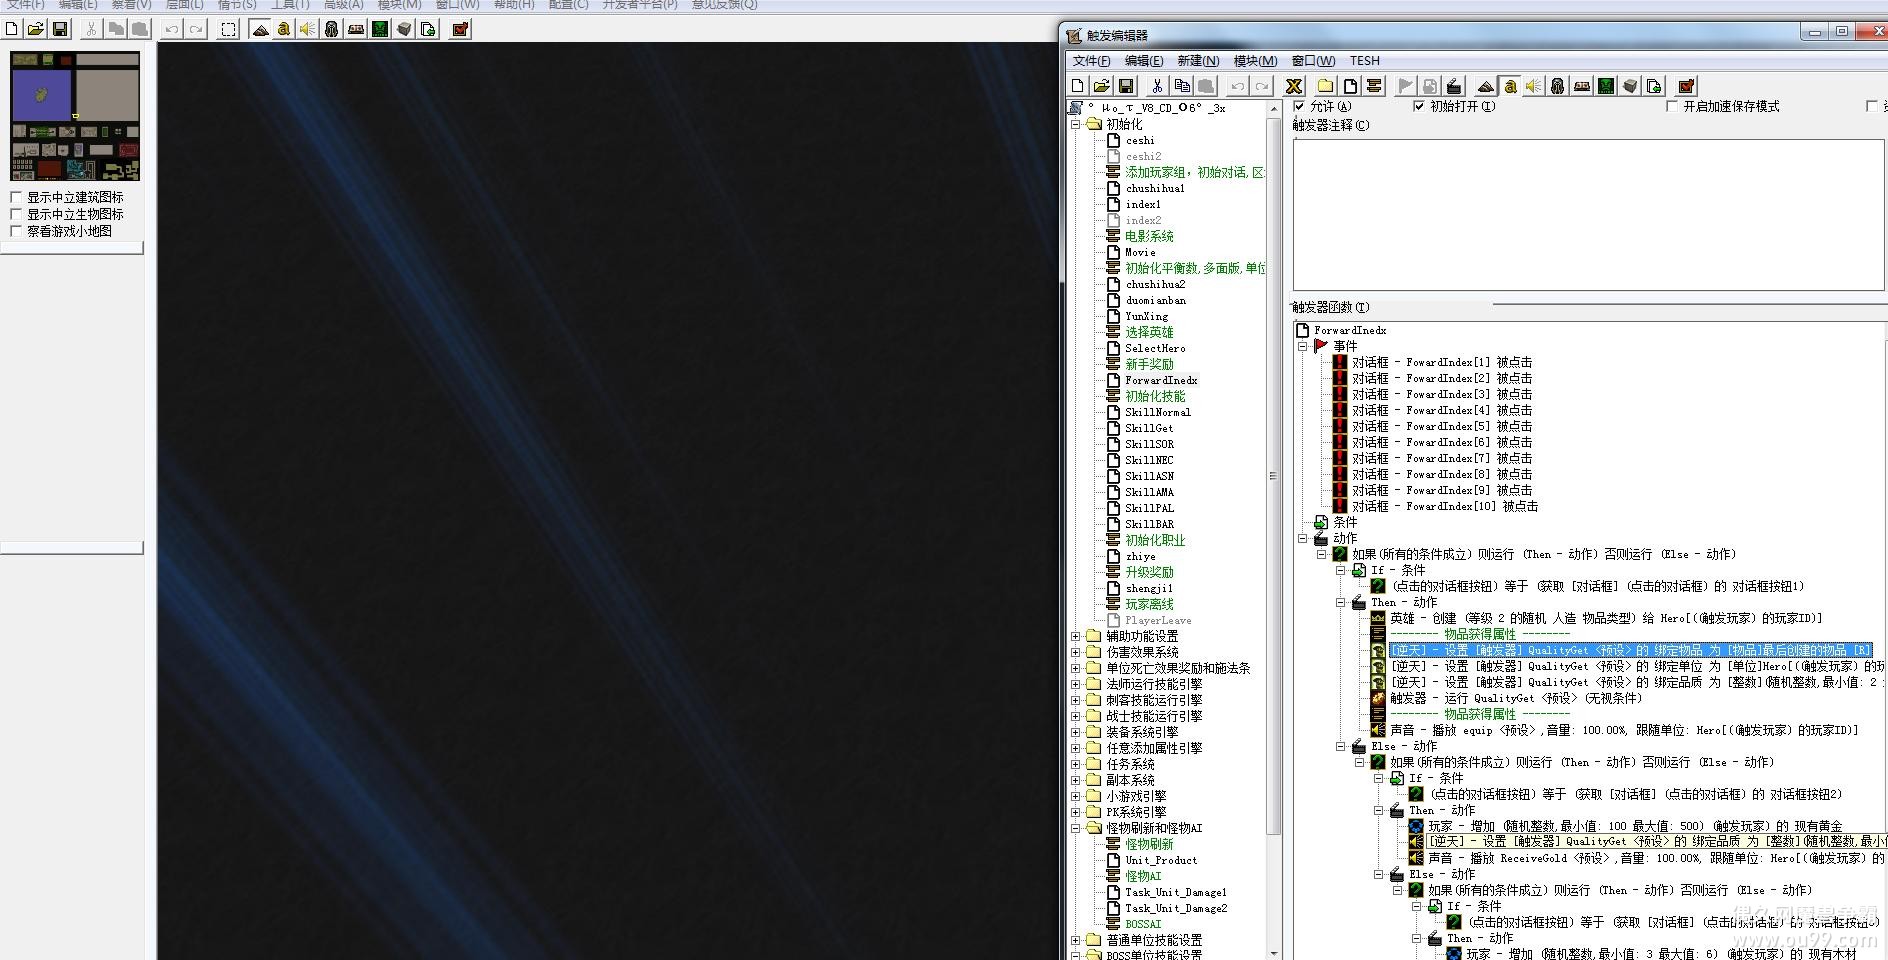Expand the 装备系统引擎 folder
The image size is (1888, 960).
tap(1076, 732)
